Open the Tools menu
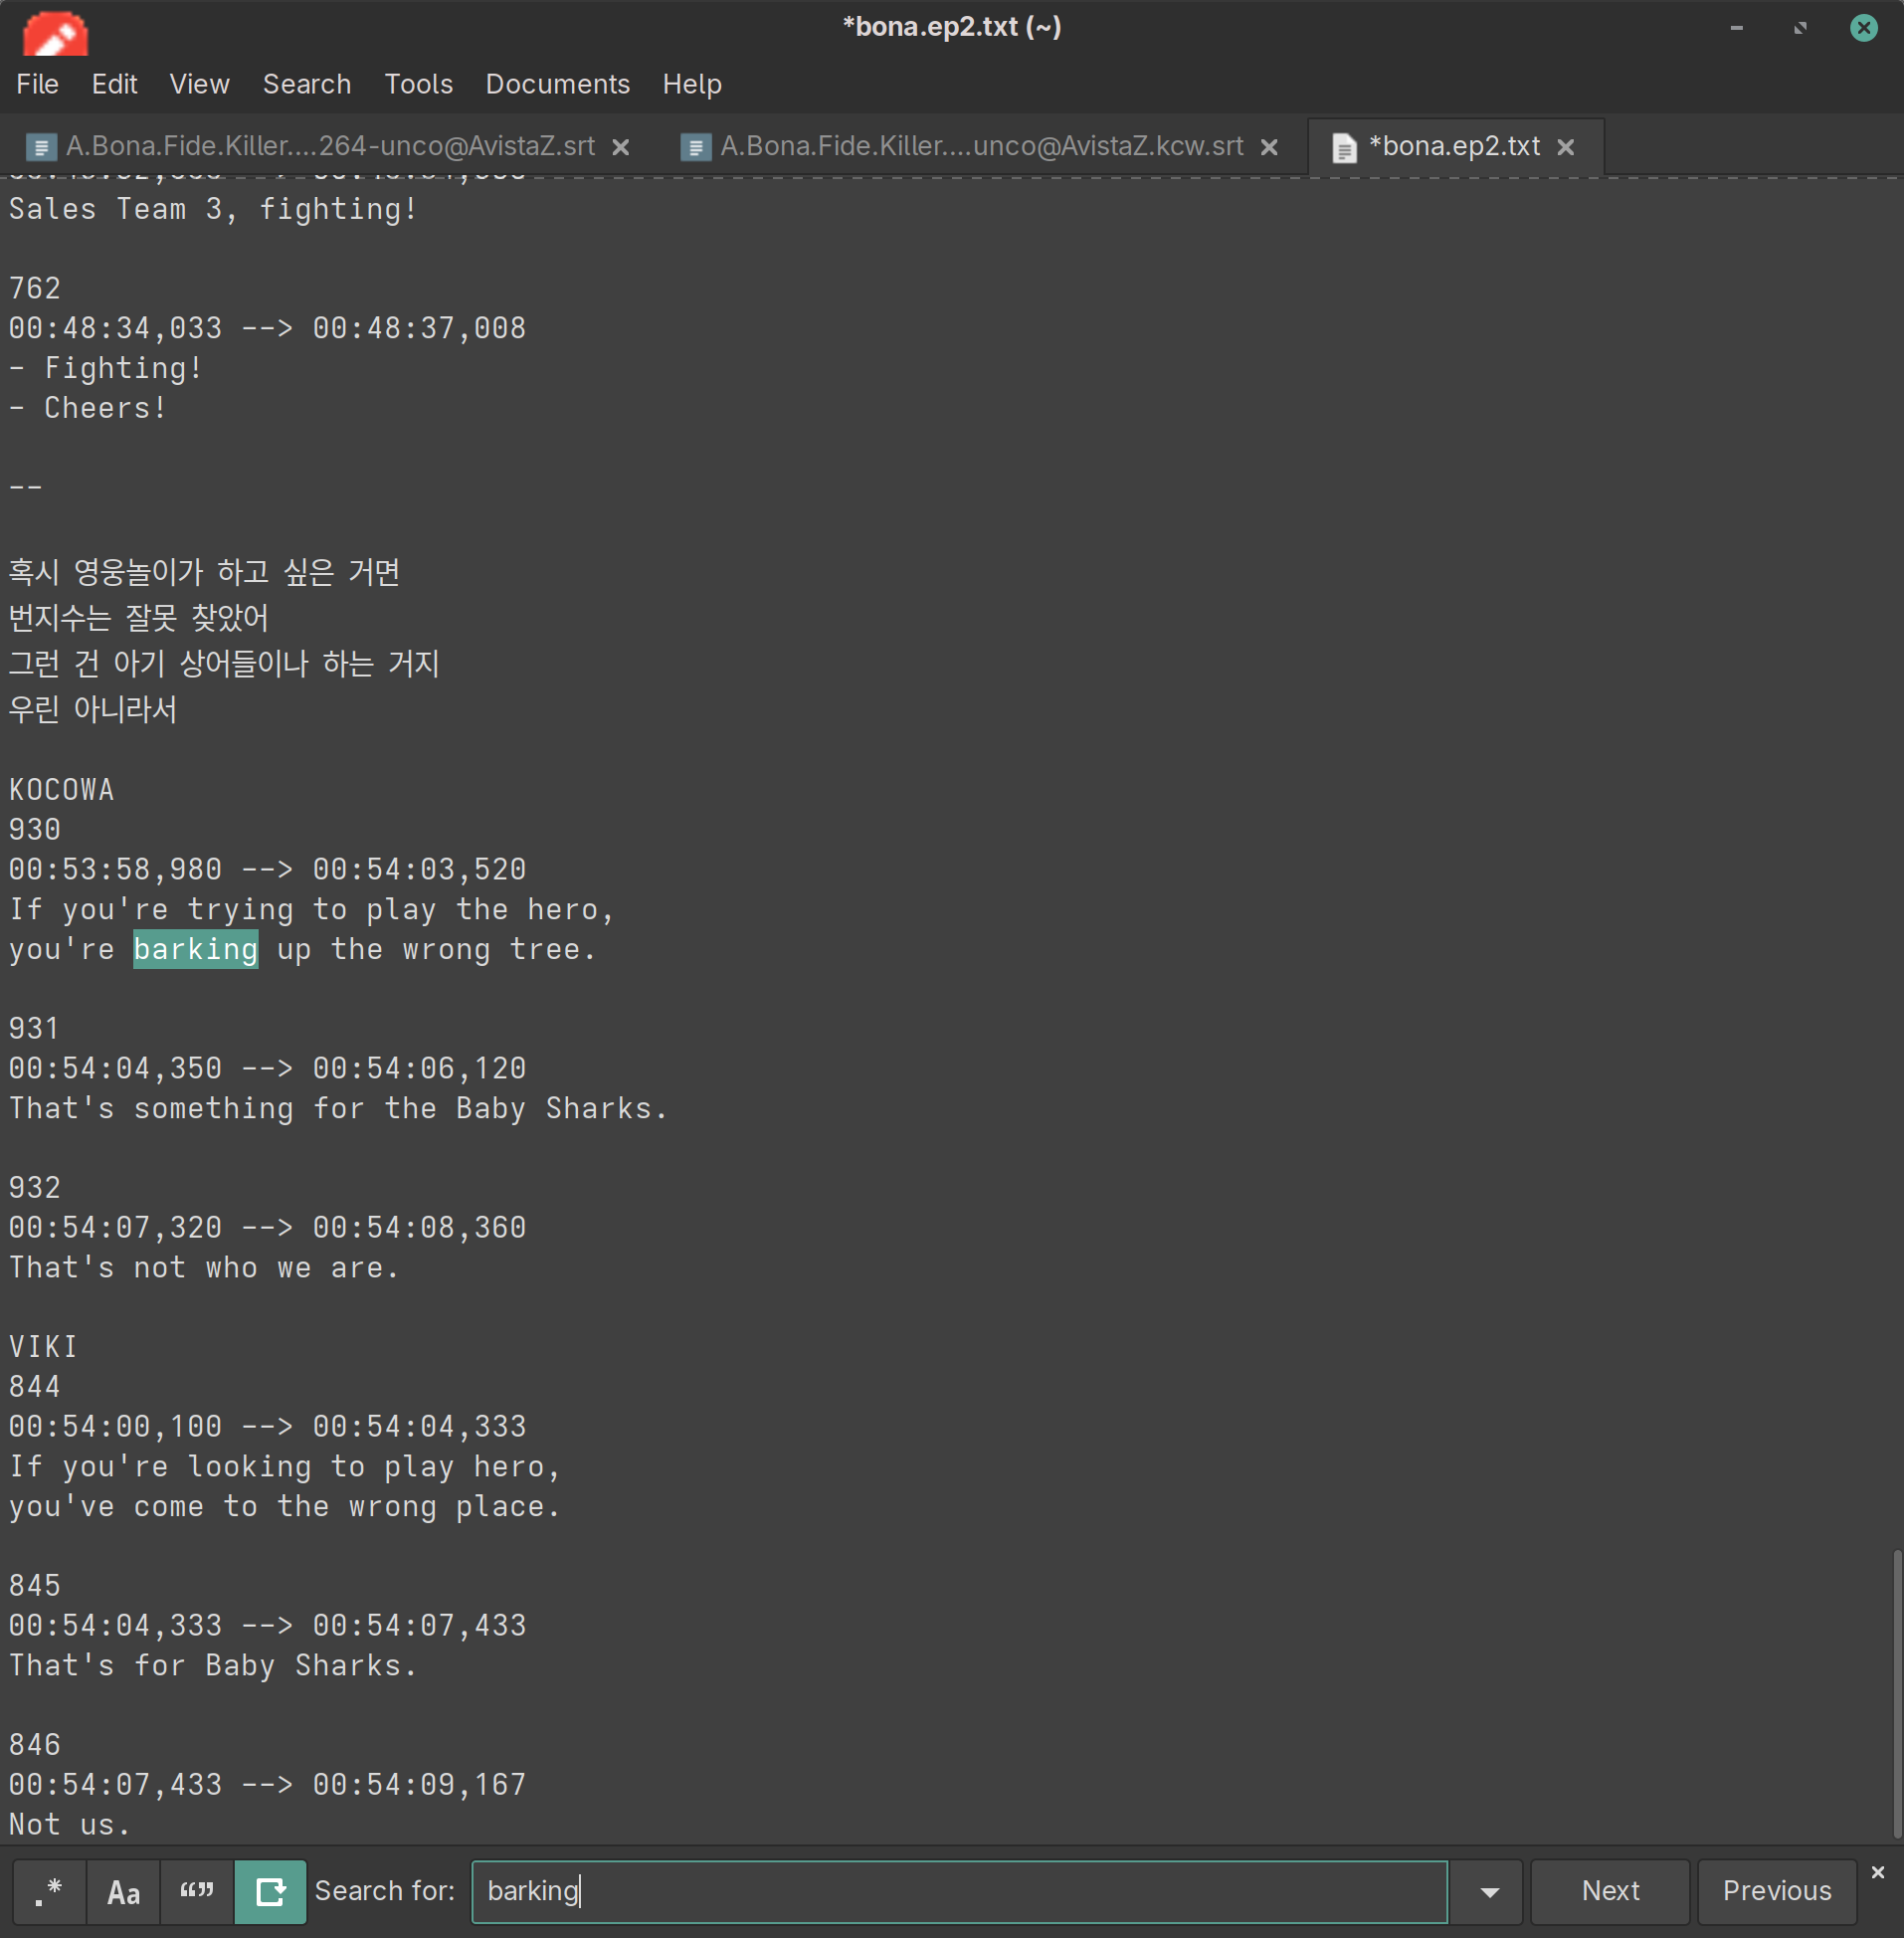The height and width of the screenshot is (1938, 1904). coord(418,84)
